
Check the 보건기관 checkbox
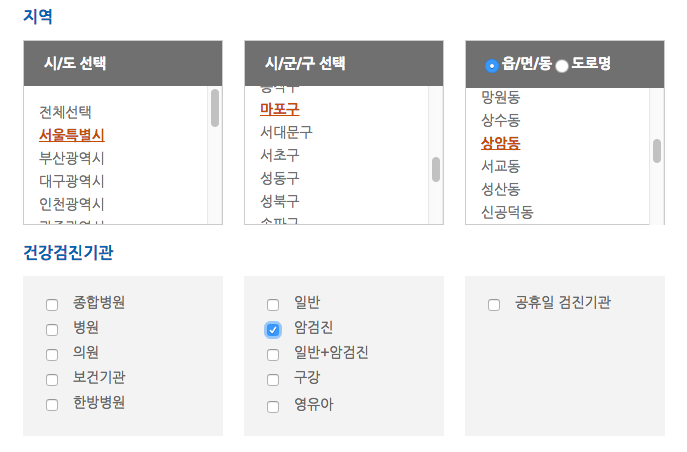pyautogui.click(x=52, y=380)
